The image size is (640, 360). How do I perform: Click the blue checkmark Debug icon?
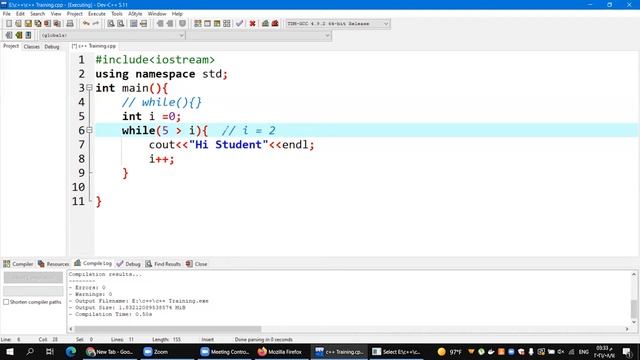240,24
